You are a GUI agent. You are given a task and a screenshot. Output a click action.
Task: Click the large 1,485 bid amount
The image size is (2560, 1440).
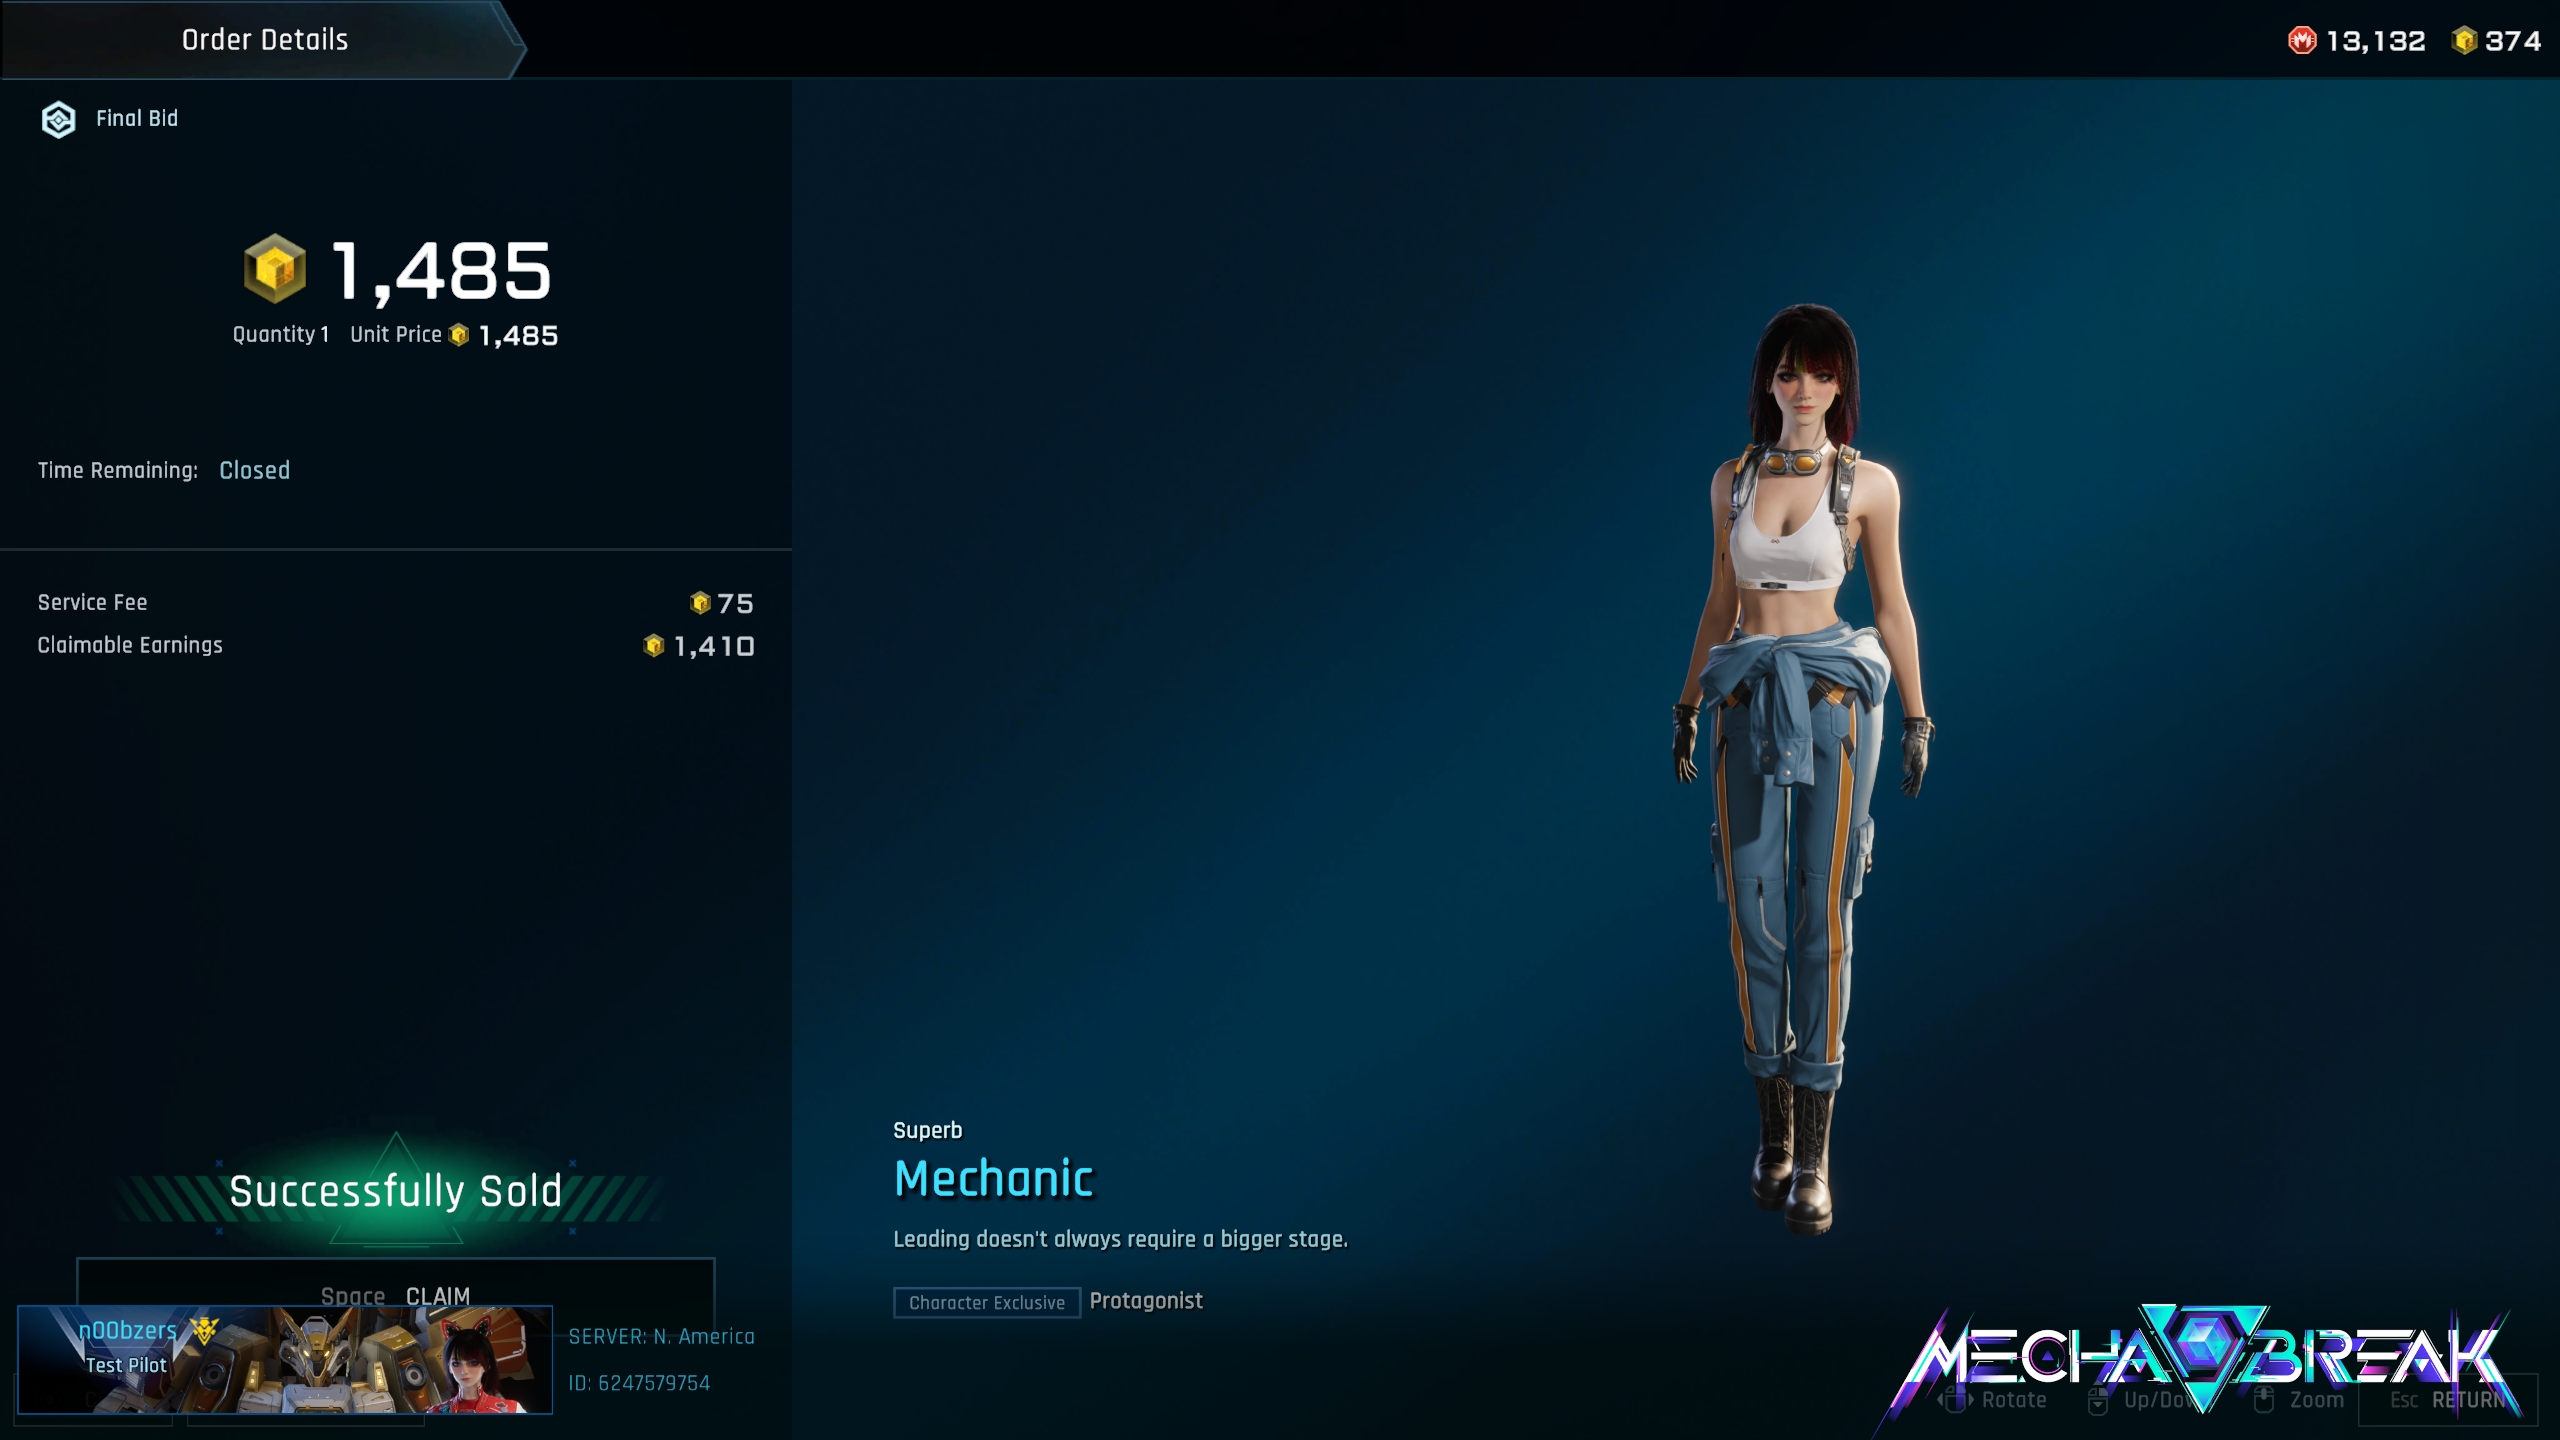click(441, 271)
